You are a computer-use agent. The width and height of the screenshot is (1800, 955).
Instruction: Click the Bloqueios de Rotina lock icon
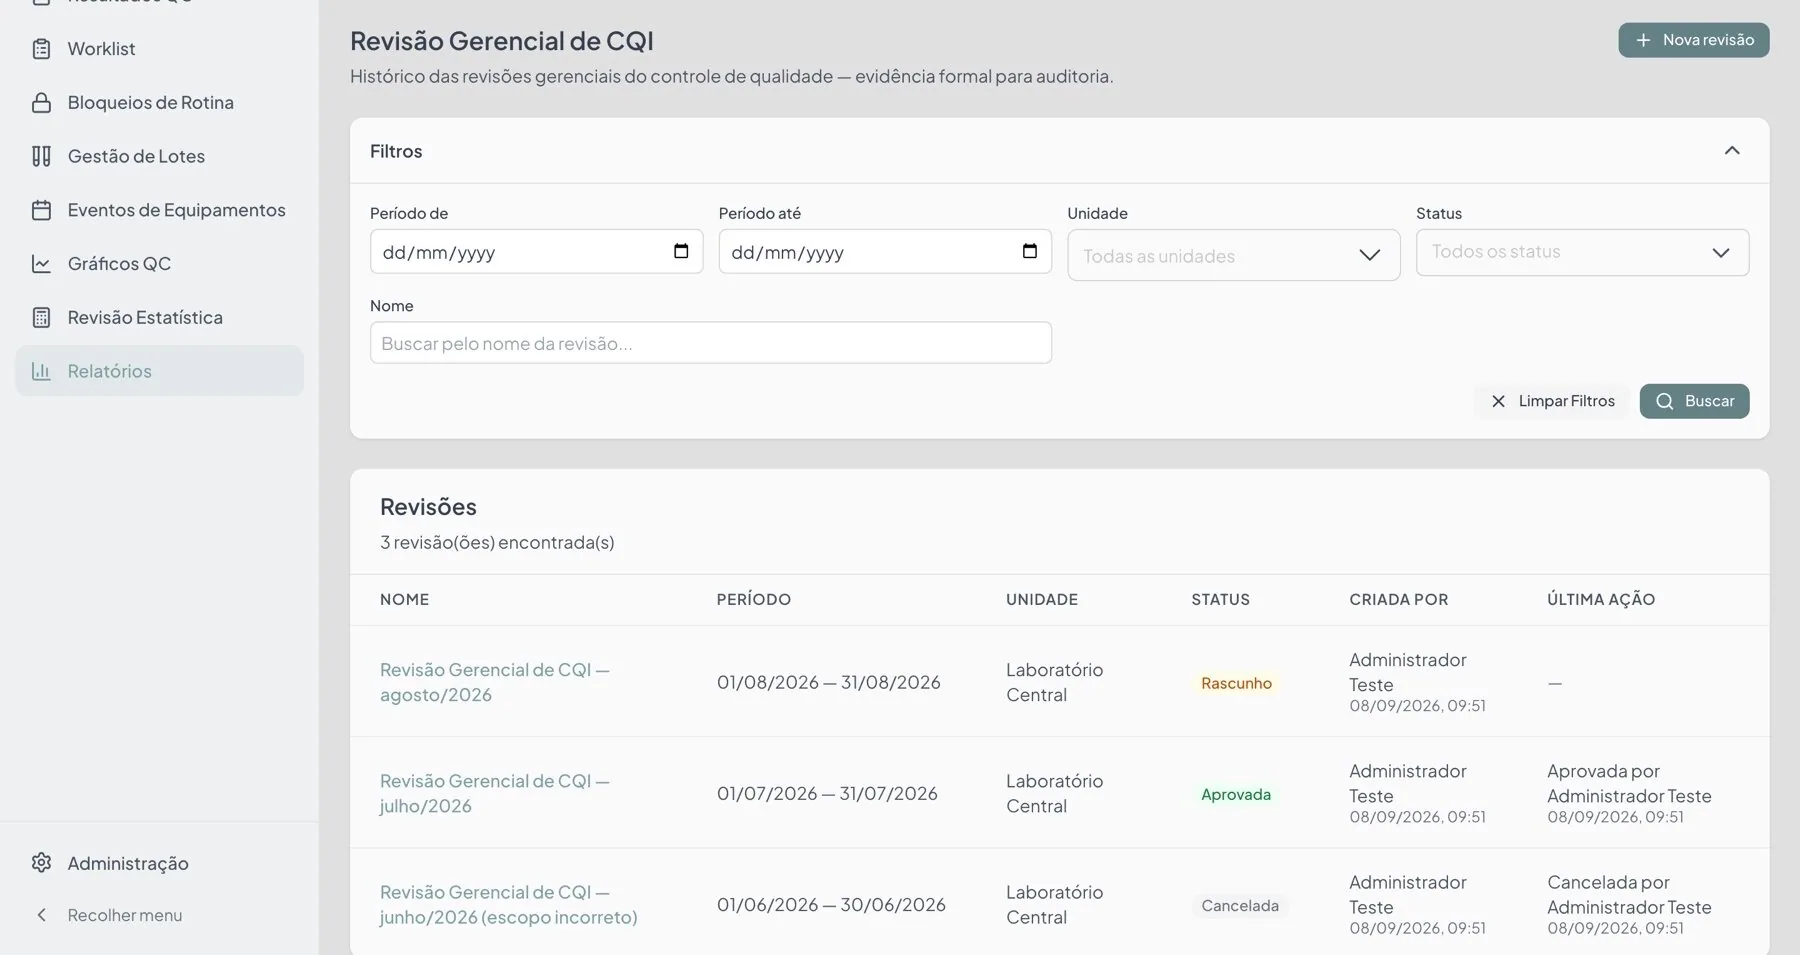41,103
